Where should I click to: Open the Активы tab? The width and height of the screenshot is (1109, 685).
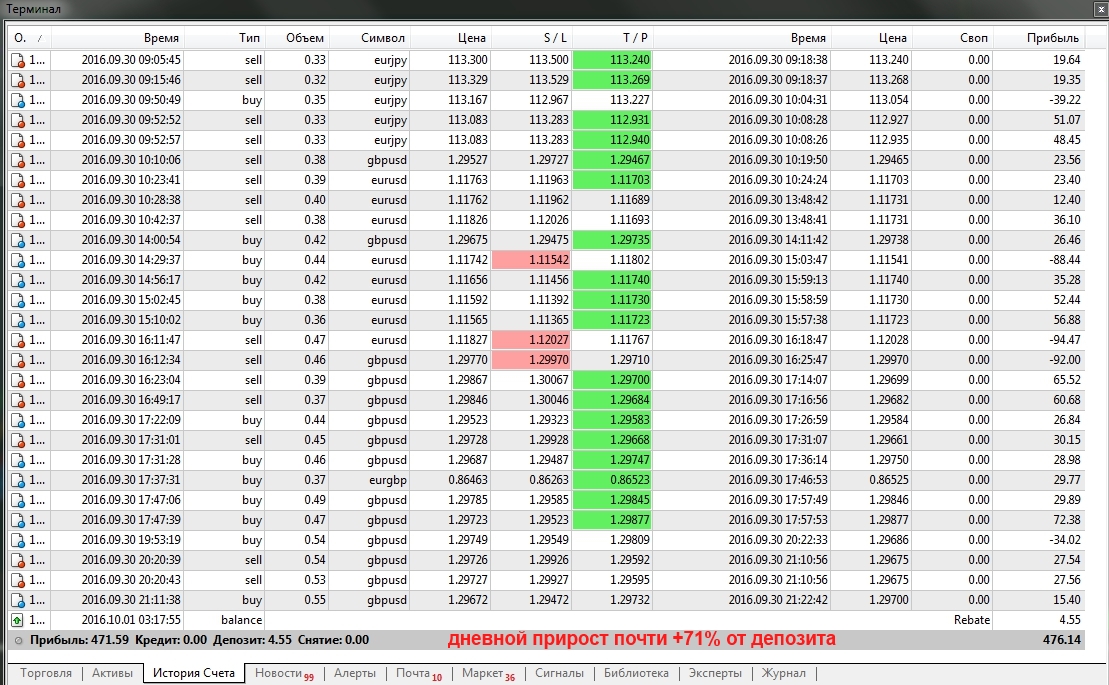[x=112, y=673]
